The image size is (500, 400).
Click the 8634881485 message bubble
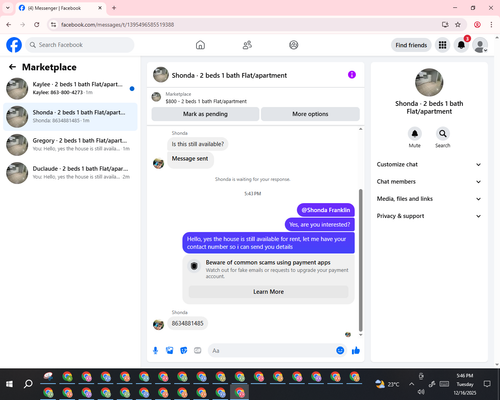point(187,323)
